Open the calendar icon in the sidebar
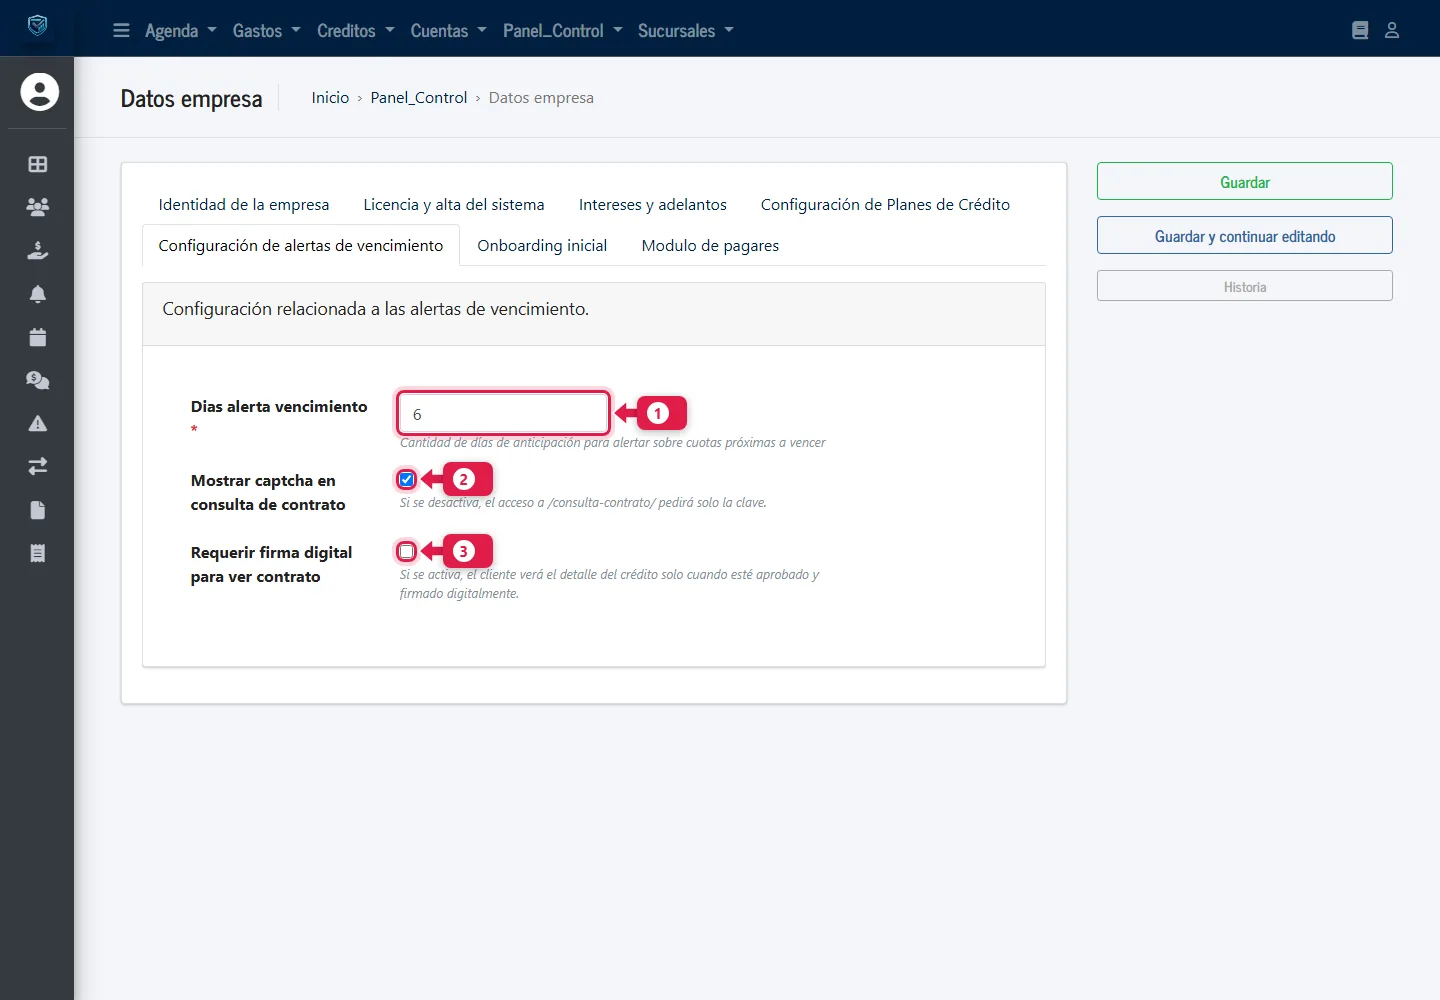1440x1000 pixels. pos(38,337)
